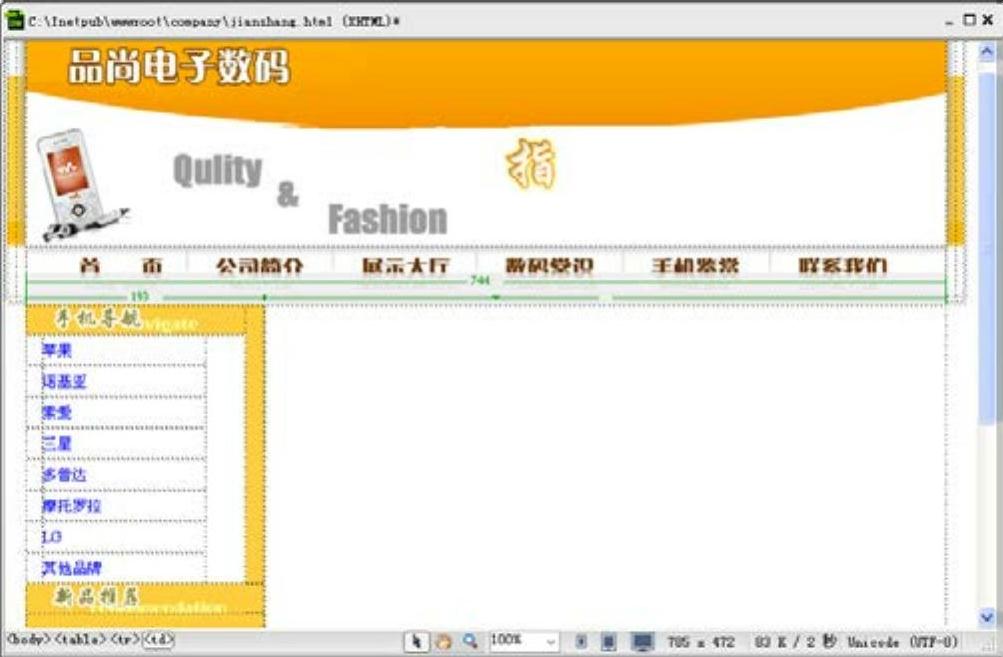The image size is (1003, 657).
Task: Choose the Zoom magnifier tool in status bar
Action: [470, 642]
